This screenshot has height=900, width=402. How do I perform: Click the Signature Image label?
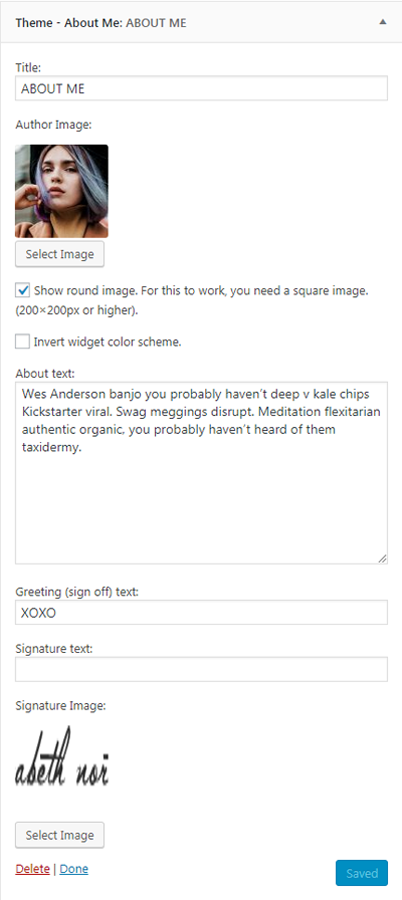point(61,706)
